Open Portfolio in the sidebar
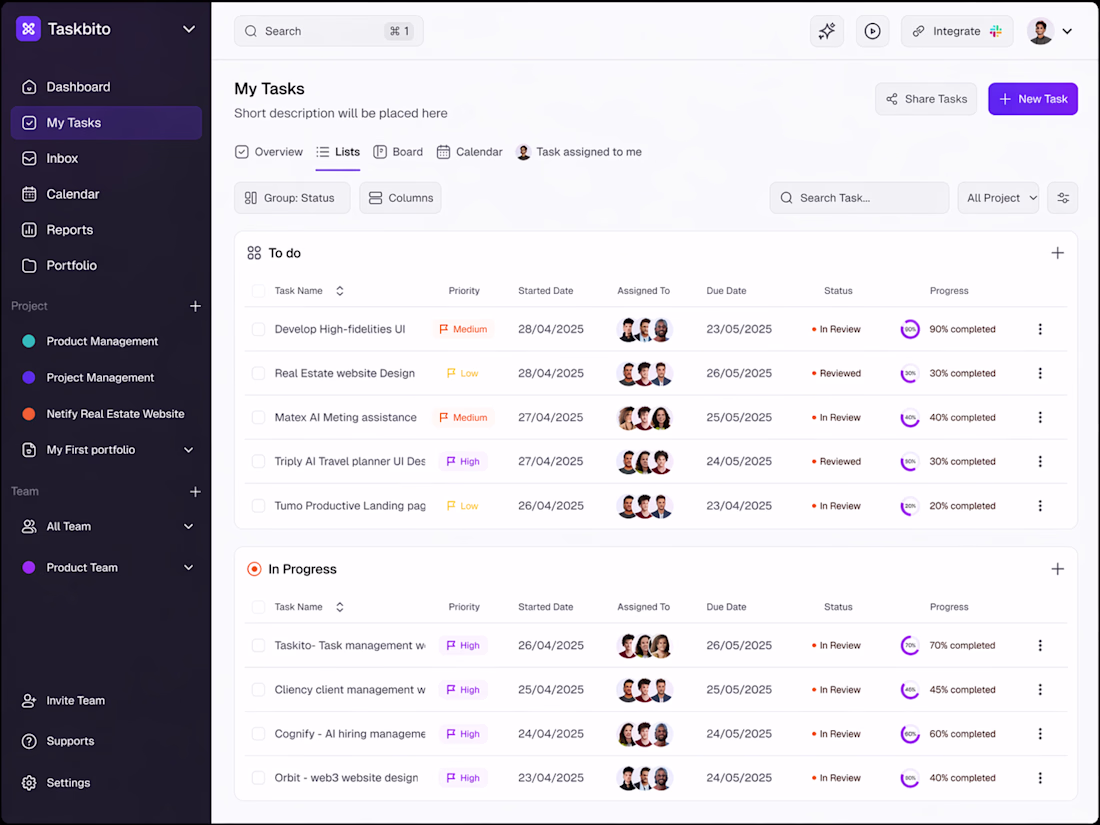This screenshot has height=825, width=1100. point(106,266)
